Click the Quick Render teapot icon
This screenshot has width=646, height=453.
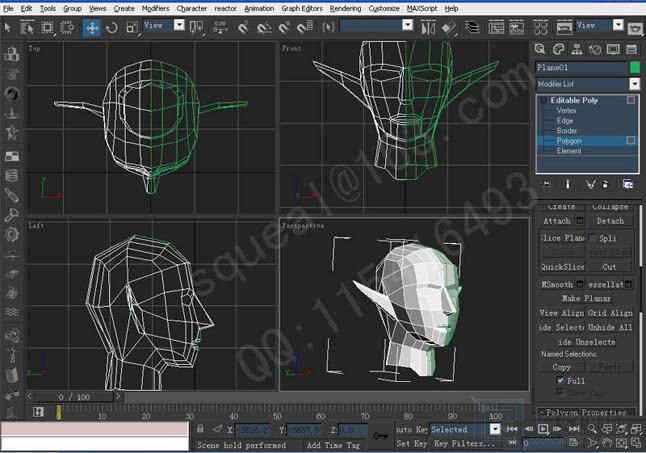[635, 28]
